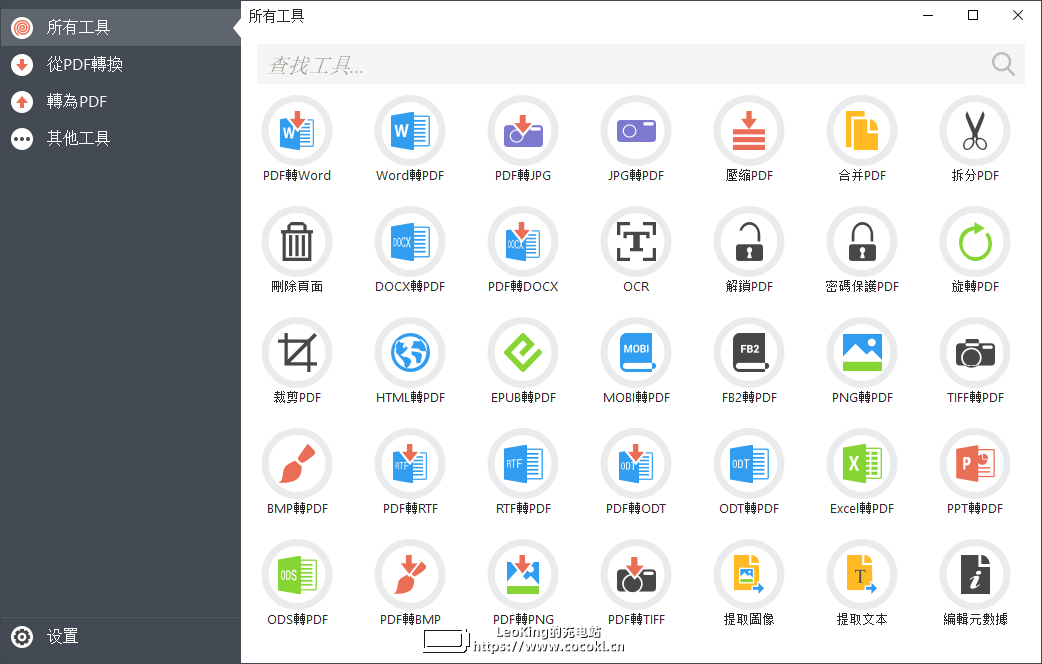The width and height of the screenshot is (1042, 664).
Task: Launch DOCX轉PDF converter
Action: tap(409, 242)
